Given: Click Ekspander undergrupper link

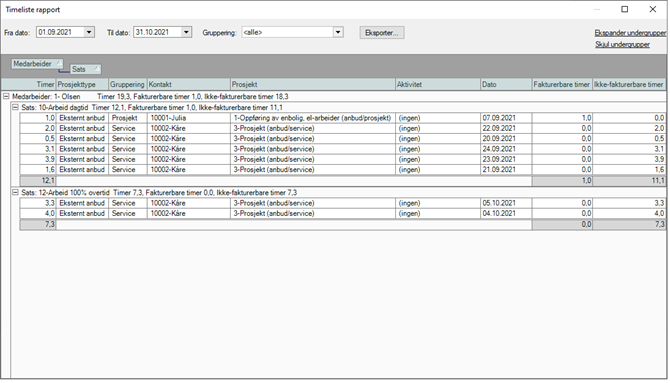Looking at the screenshot, I should [x=630, y=33].
